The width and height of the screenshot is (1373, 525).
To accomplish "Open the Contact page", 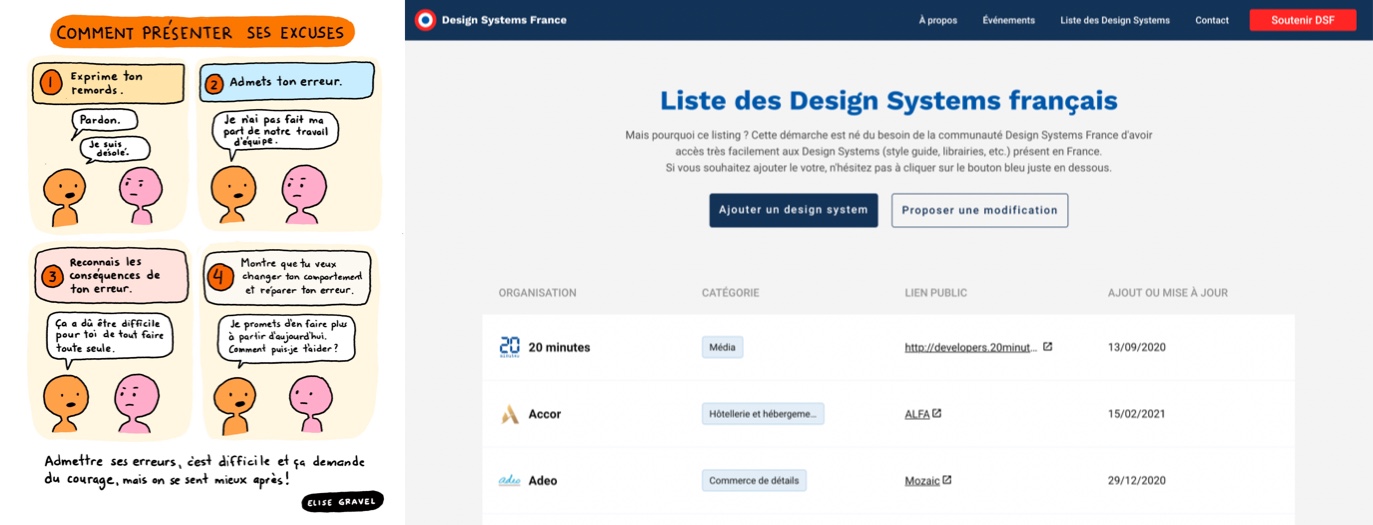I will 1211,20.
